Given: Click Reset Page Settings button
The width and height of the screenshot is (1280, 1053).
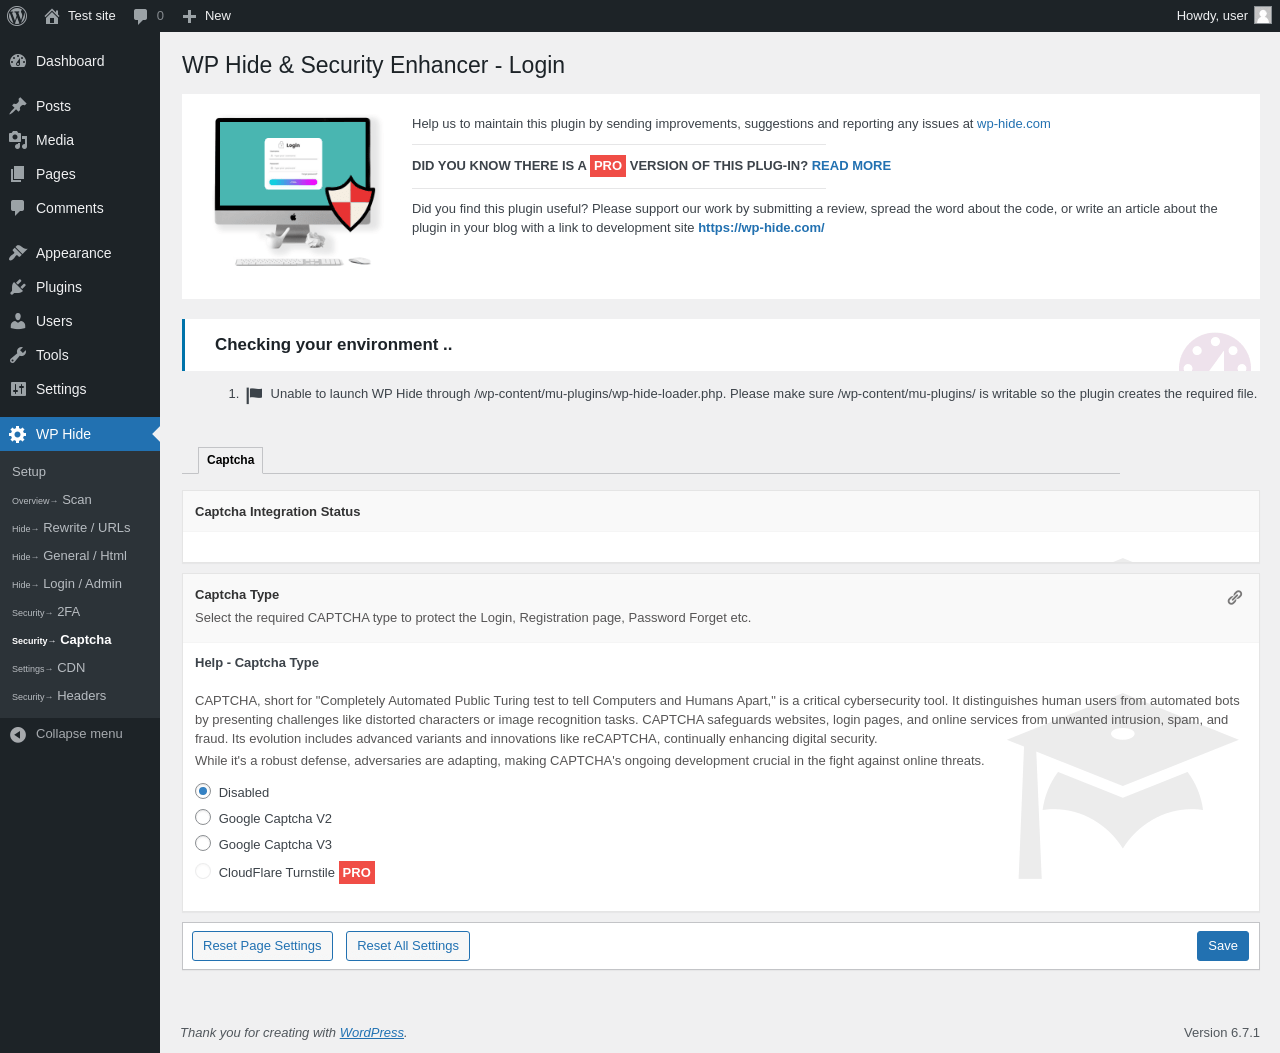Looking at the screenshot, I should point(262,946).
